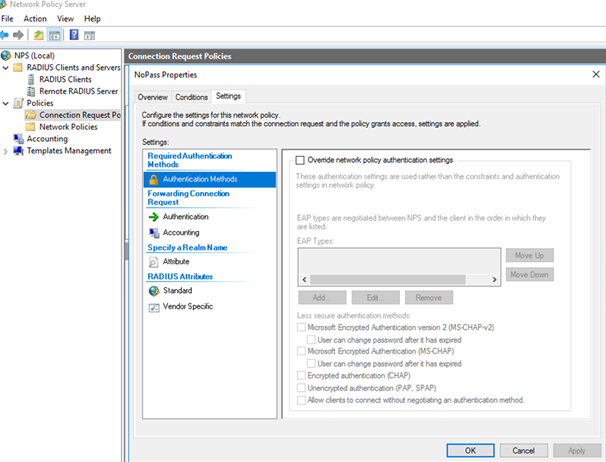Collapse the Policies tree node
Image resolution: width=606 pixels, height=462 pixels.
[6, 103]
